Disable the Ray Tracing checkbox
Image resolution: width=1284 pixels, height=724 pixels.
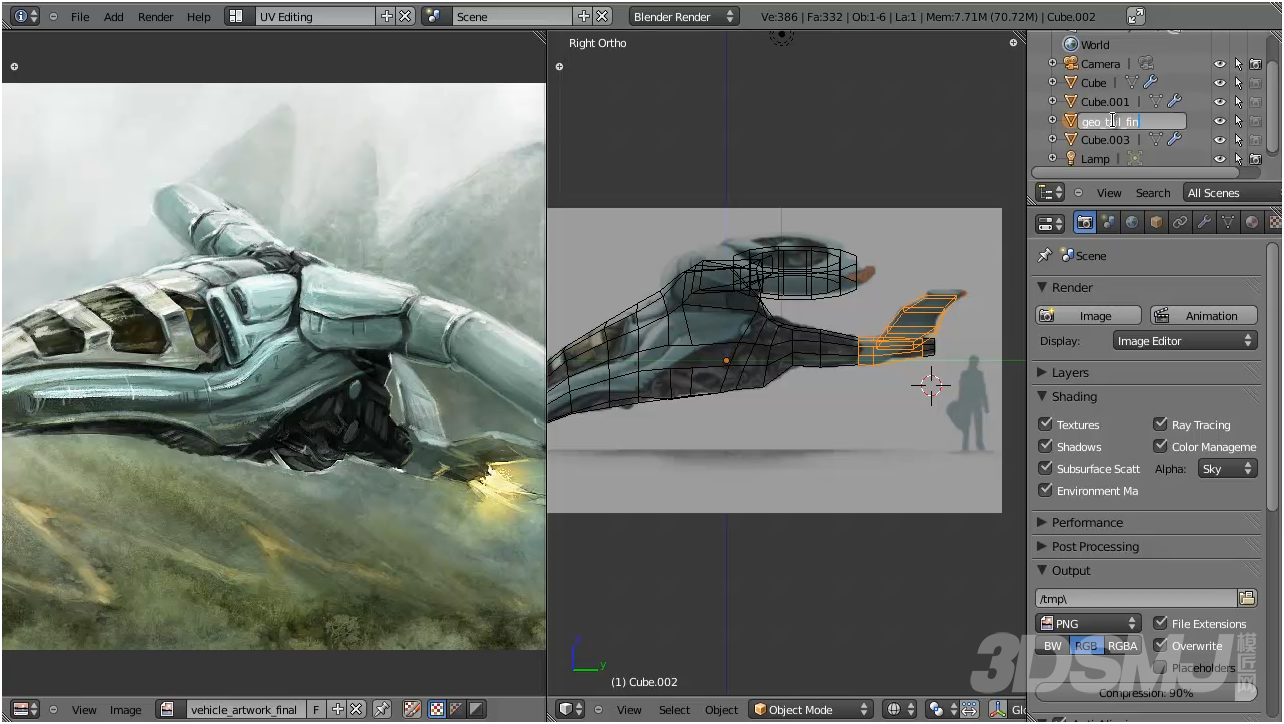(1160, 424)
